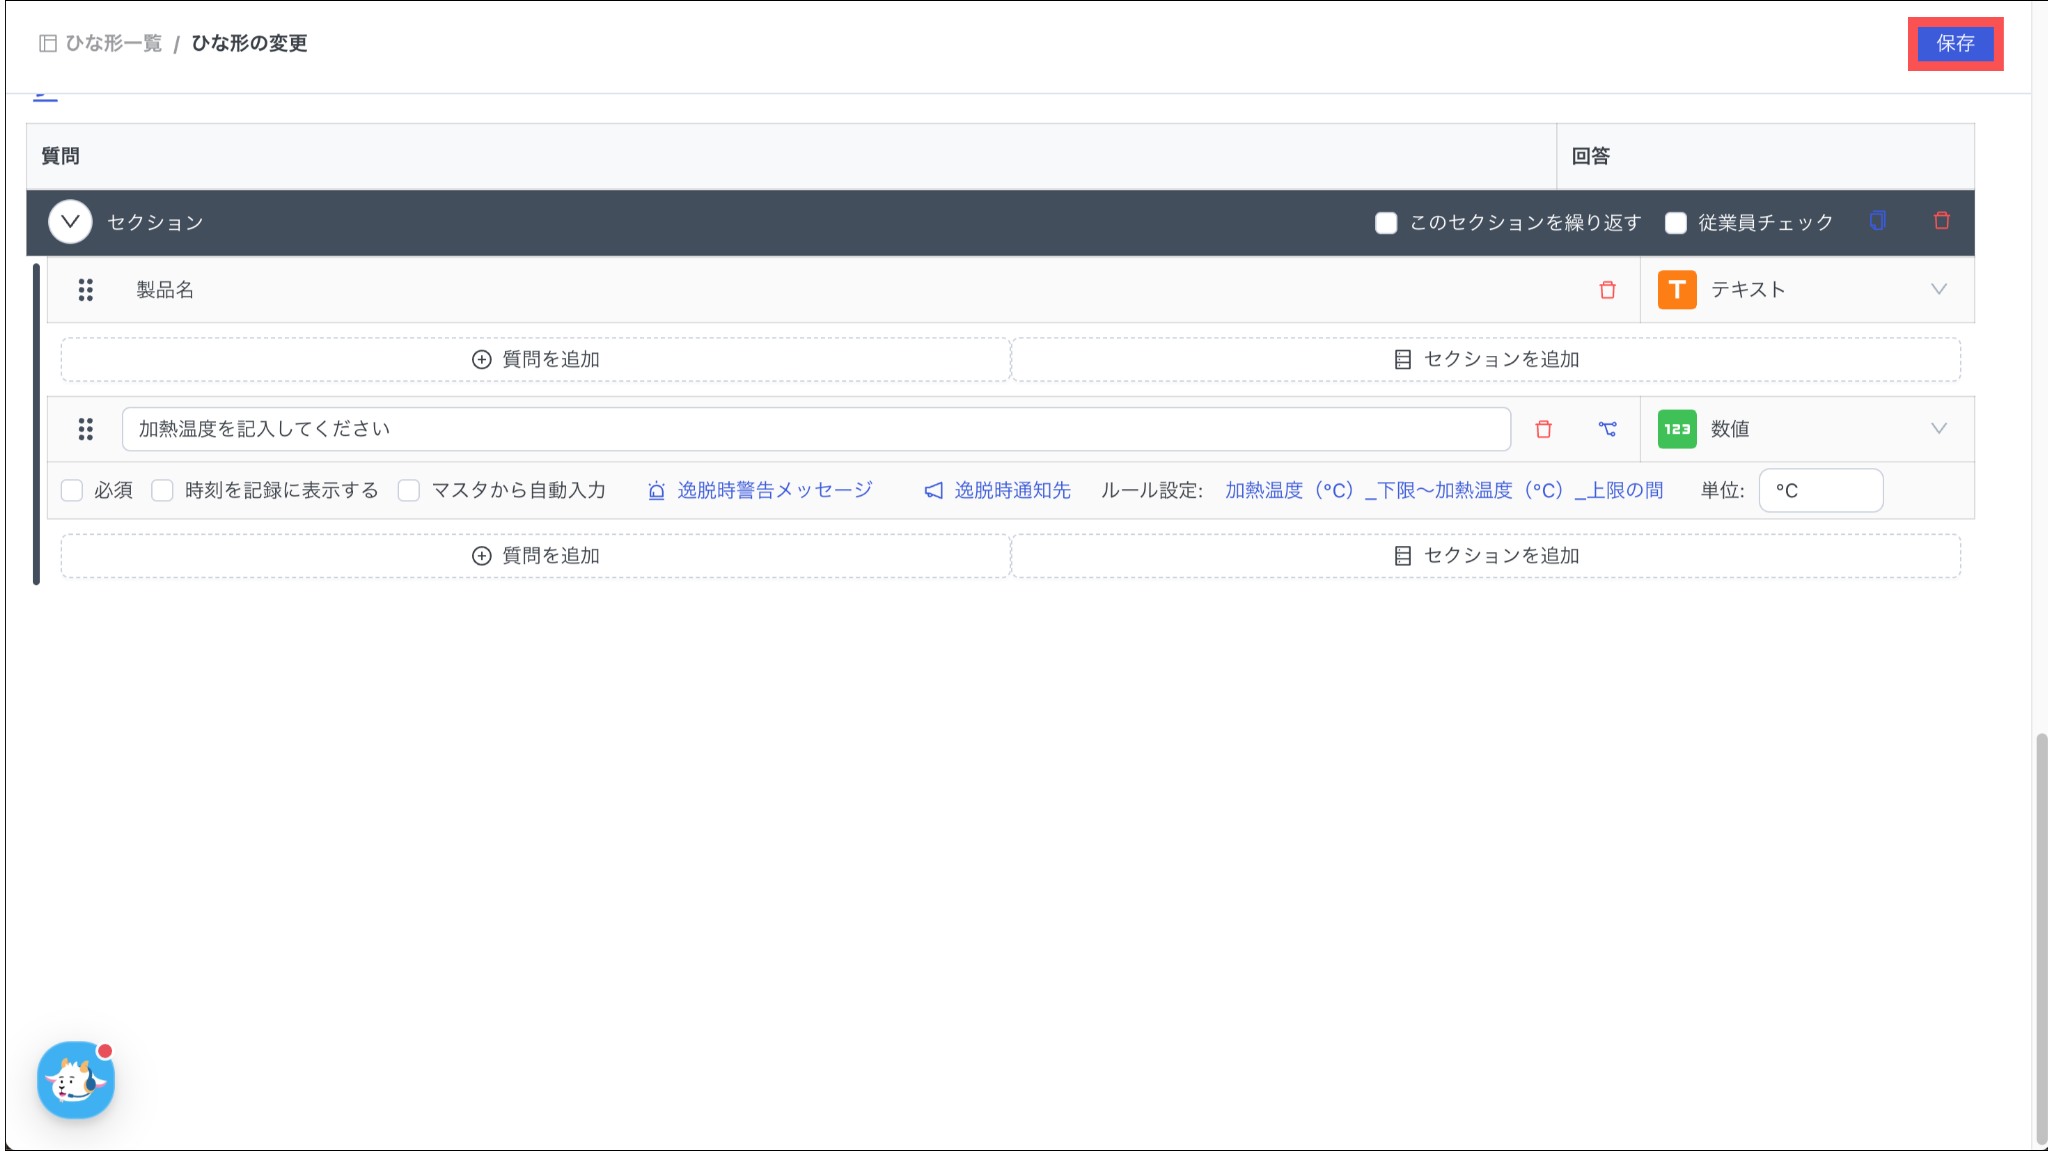
Task: Click the section copy icon
Action: [1877, 221]
